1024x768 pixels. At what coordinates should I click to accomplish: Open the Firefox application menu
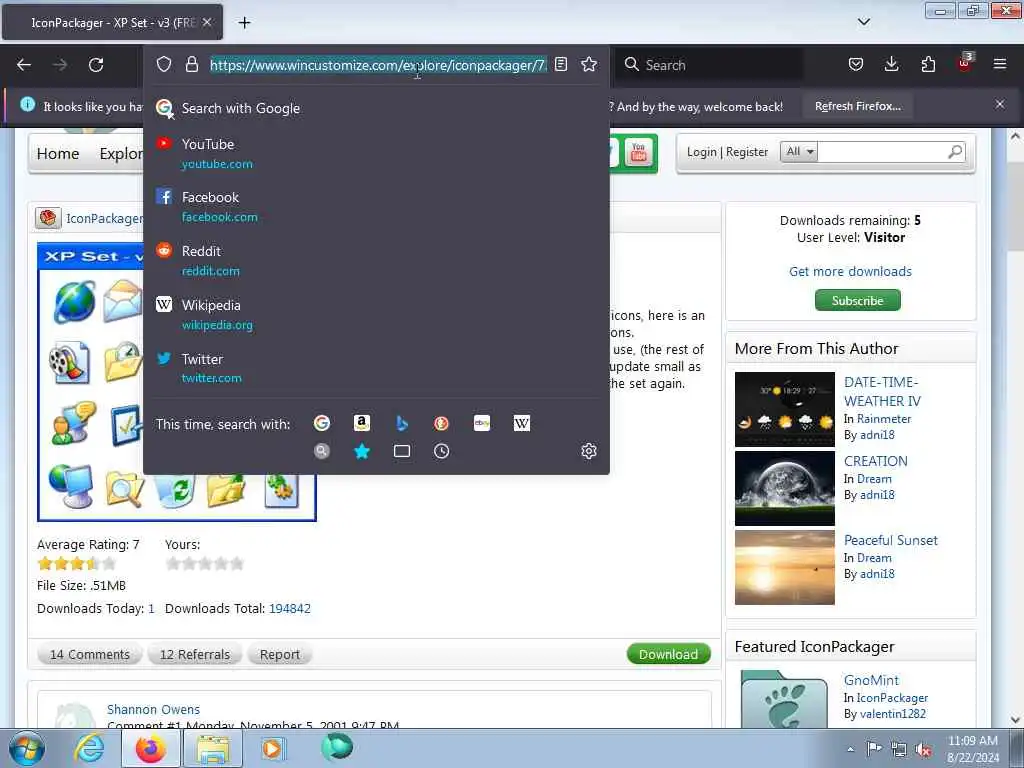(x=1000, y=64)
